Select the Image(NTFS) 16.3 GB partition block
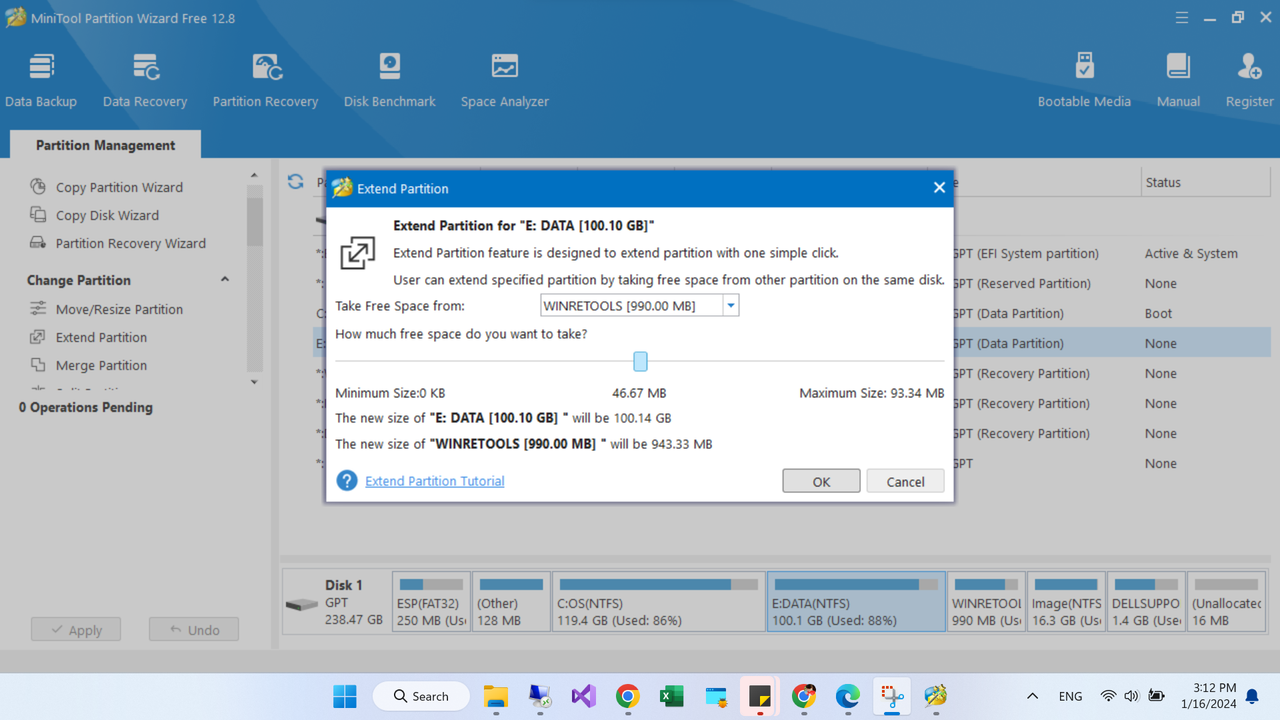1280x720 pixels. (1066, 601)
